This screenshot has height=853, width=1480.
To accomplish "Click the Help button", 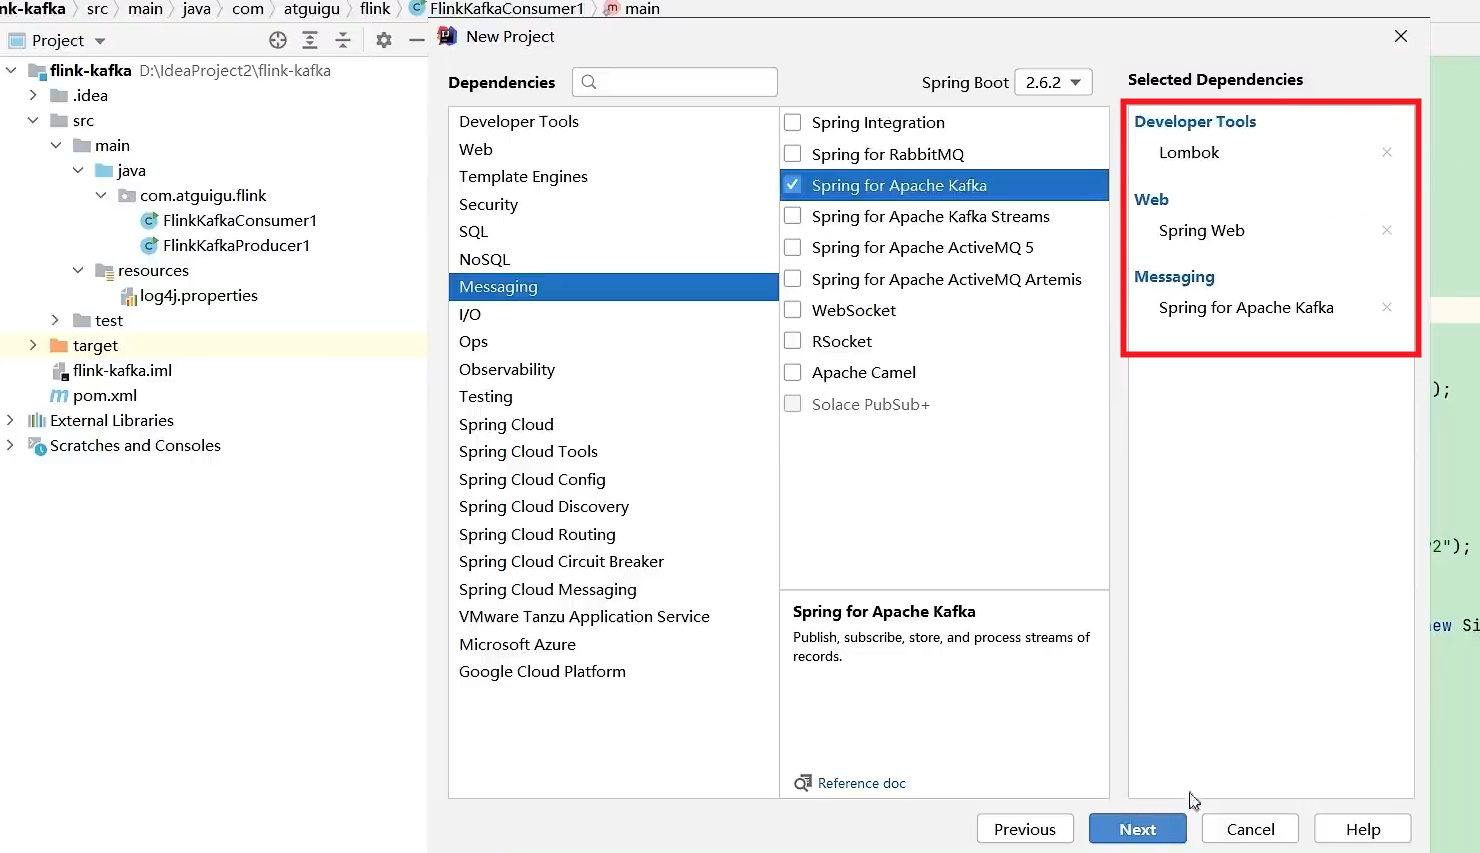I will 1363,829.
